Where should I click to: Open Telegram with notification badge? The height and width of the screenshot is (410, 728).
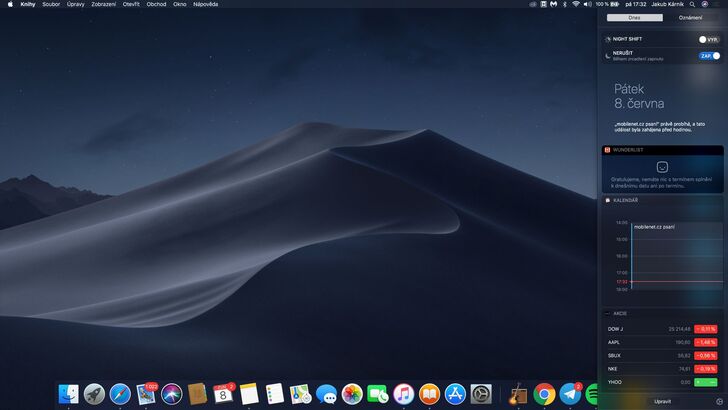[x=570, y=394]
